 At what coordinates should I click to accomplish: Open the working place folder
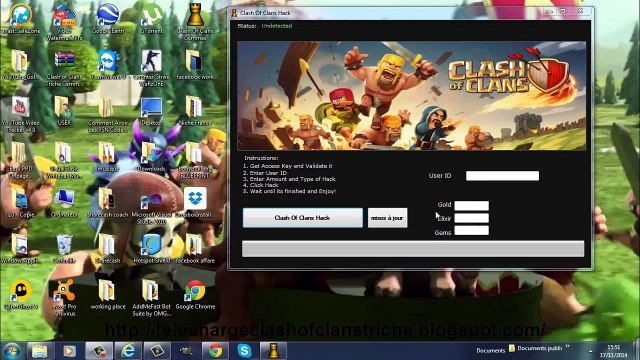click(108, 295)
